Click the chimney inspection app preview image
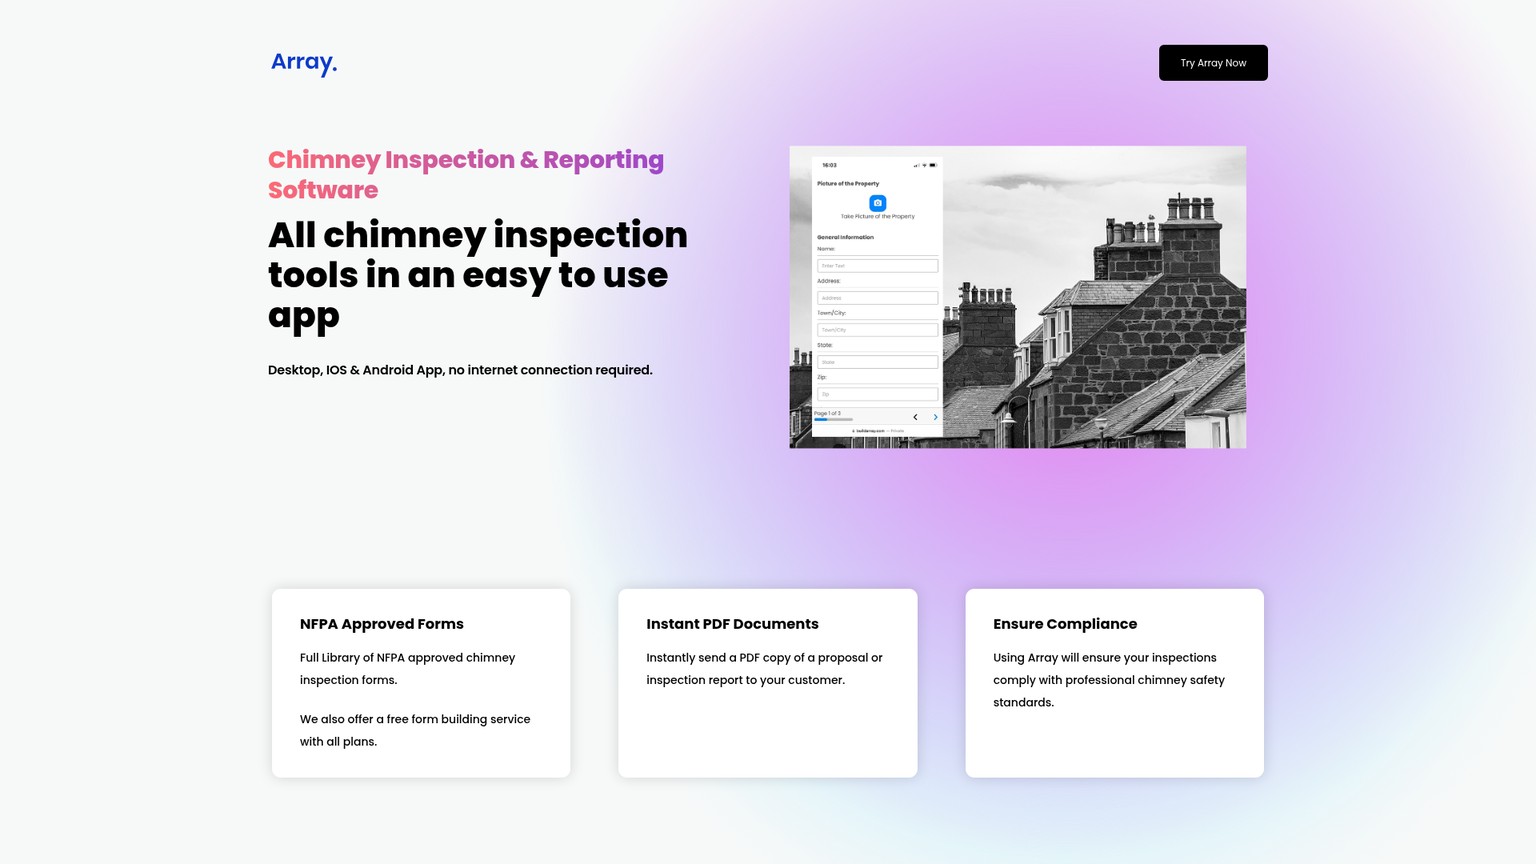The height and width of the screenshot is (864, 1536). (1017, 297)
